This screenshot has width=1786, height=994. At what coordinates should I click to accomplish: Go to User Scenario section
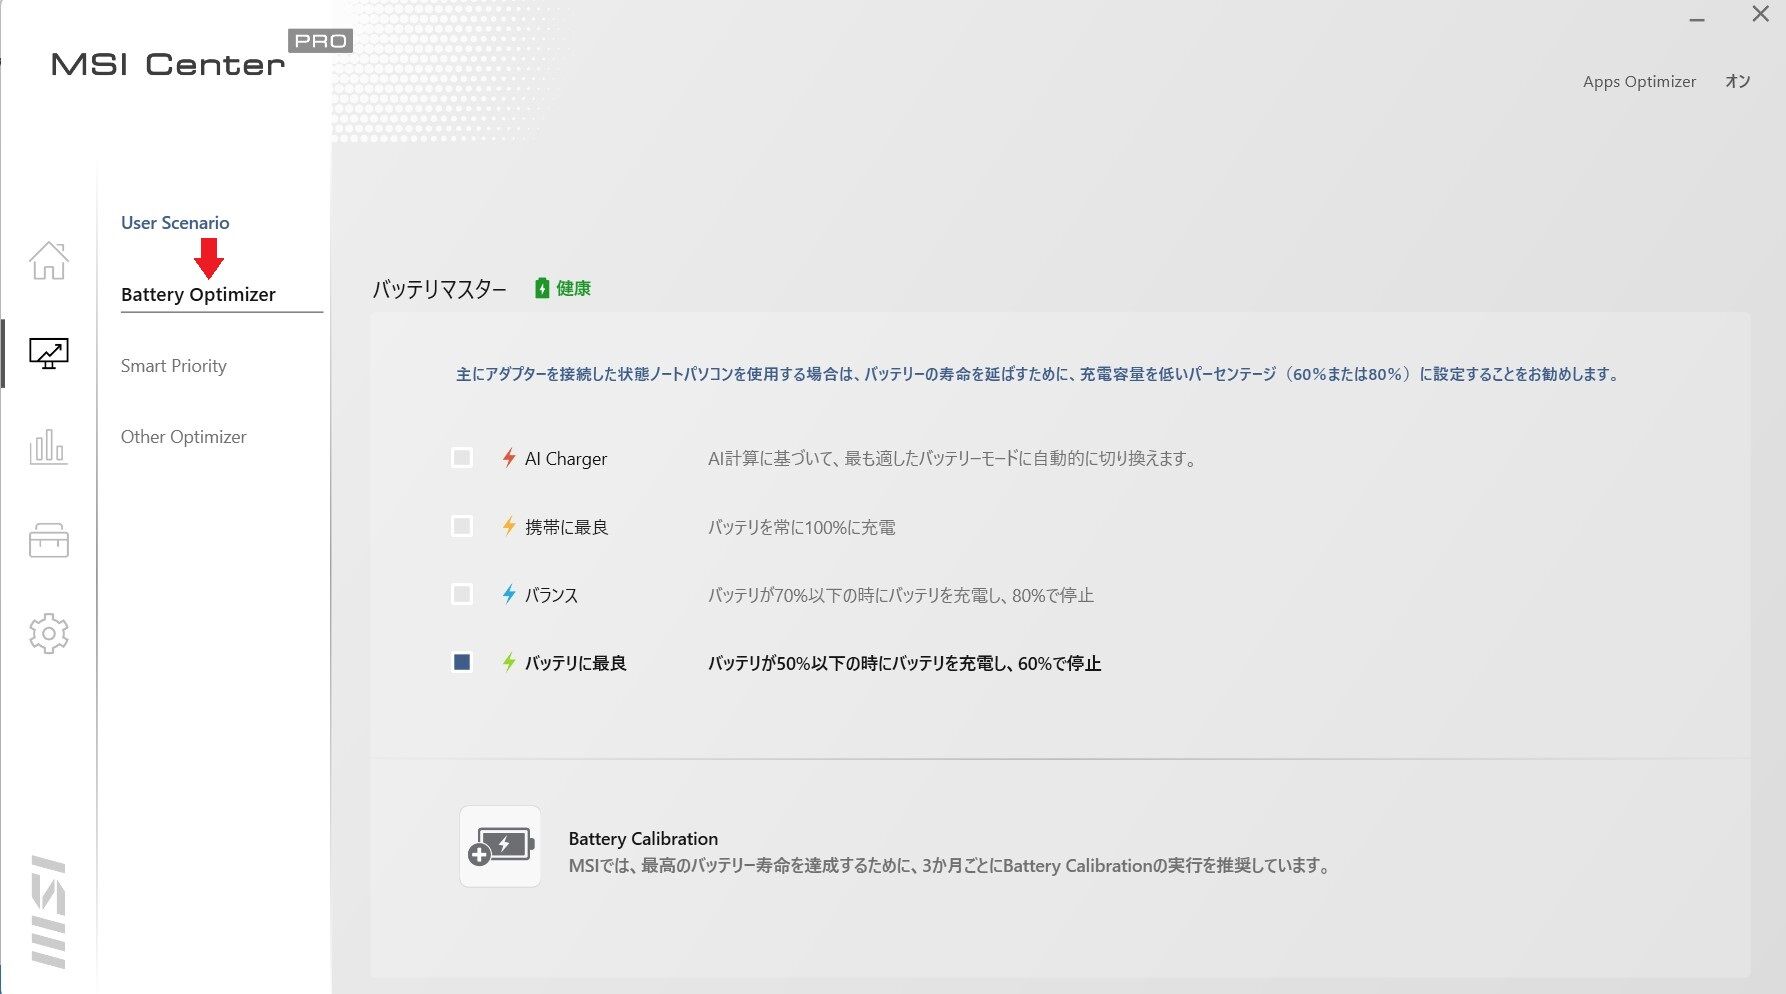pos(175,223)
